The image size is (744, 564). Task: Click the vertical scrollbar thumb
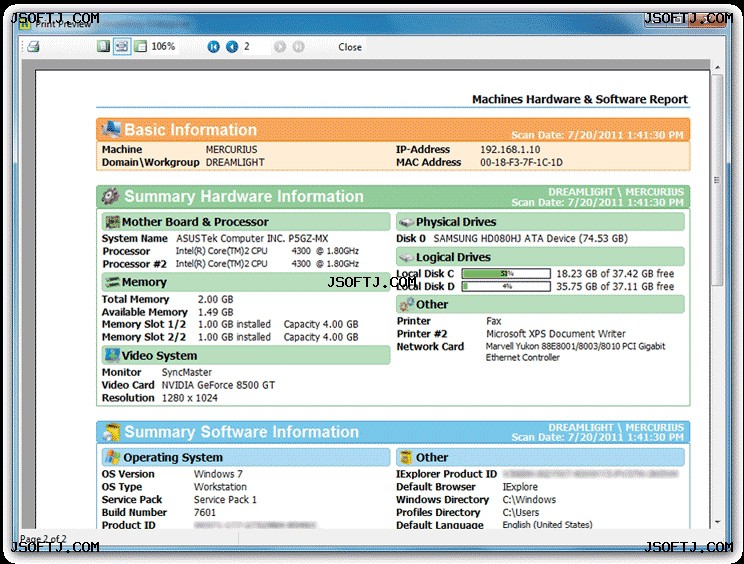(717, 179)
